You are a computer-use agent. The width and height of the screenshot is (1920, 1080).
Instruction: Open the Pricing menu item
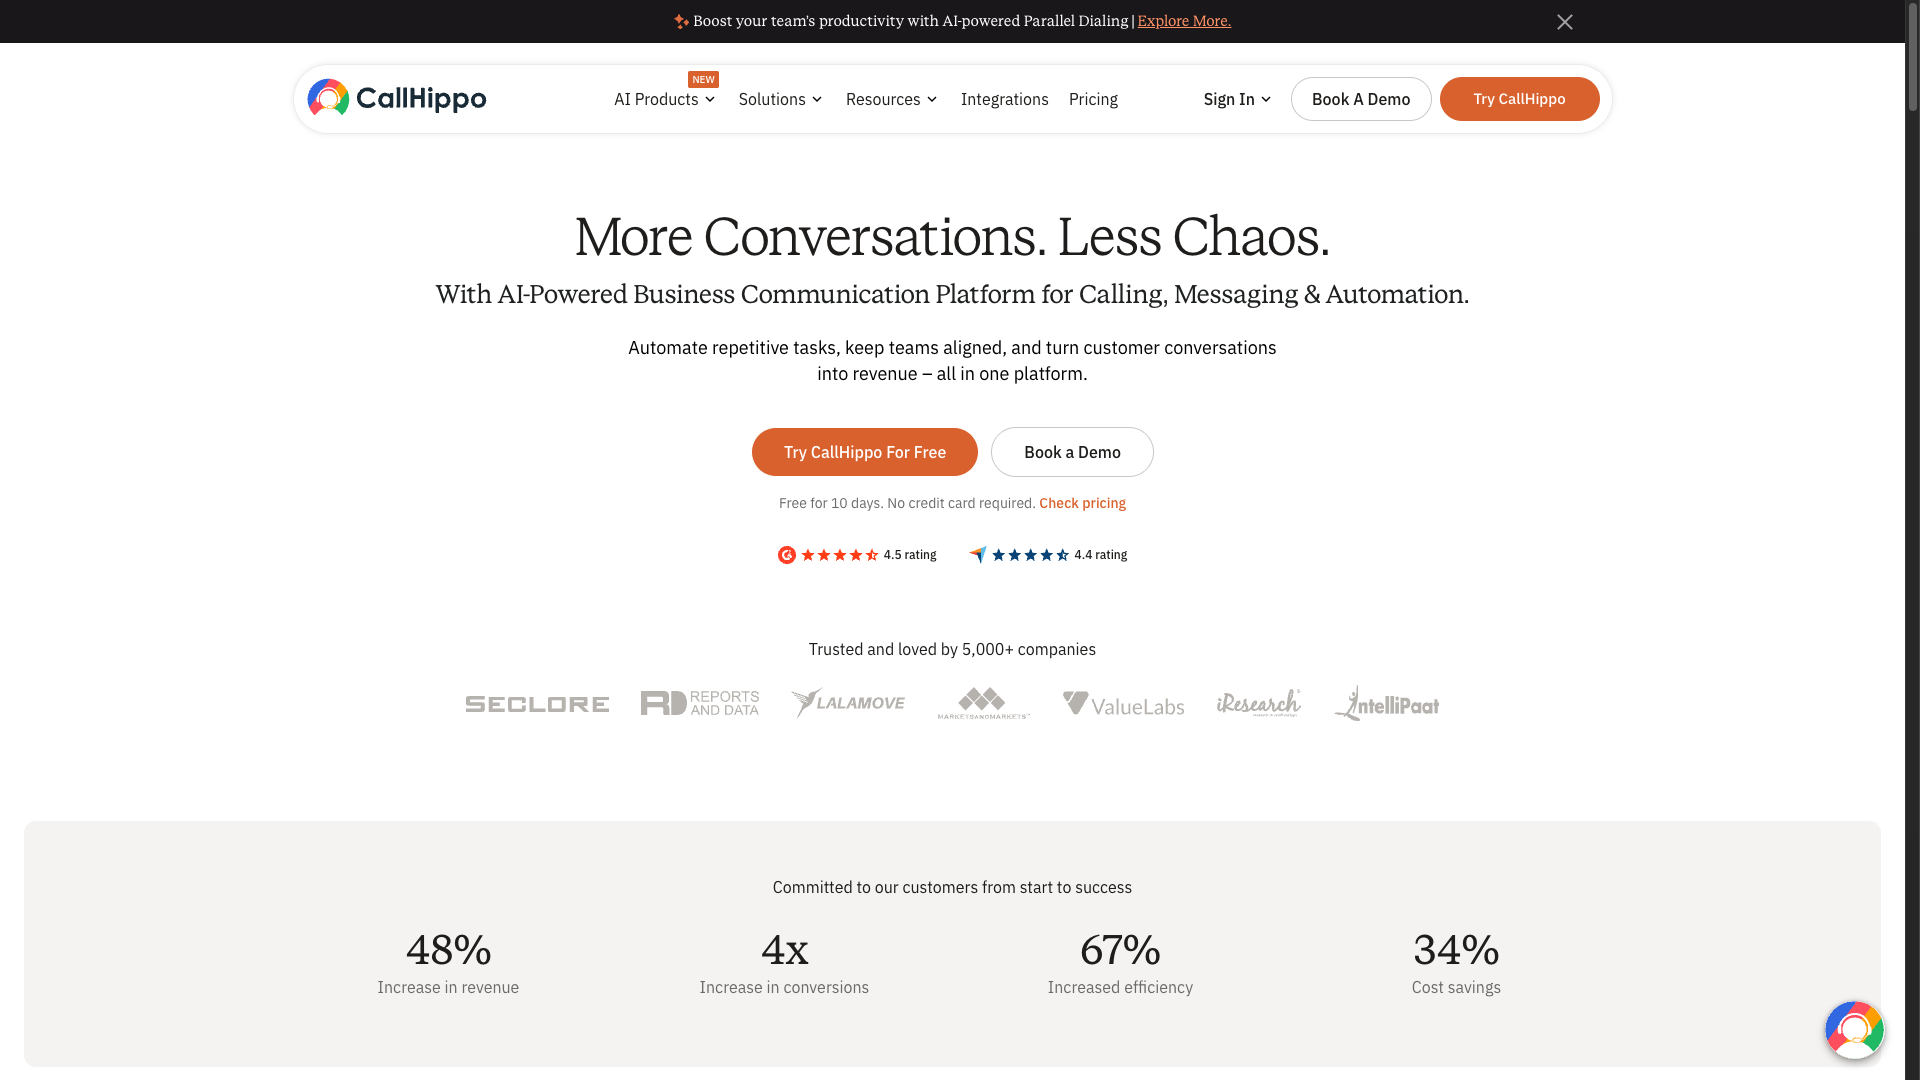[1093, 99]
